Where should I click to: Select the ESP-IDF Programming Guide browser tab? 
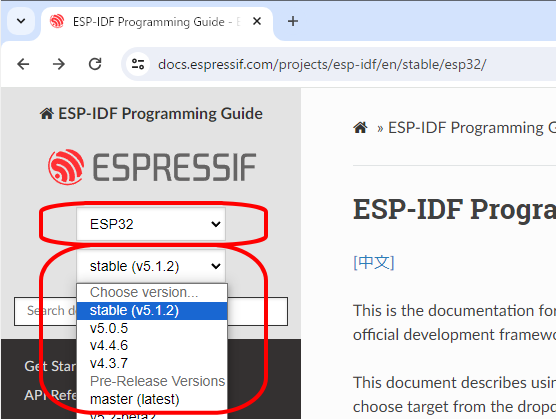click(x=157, y=22)
